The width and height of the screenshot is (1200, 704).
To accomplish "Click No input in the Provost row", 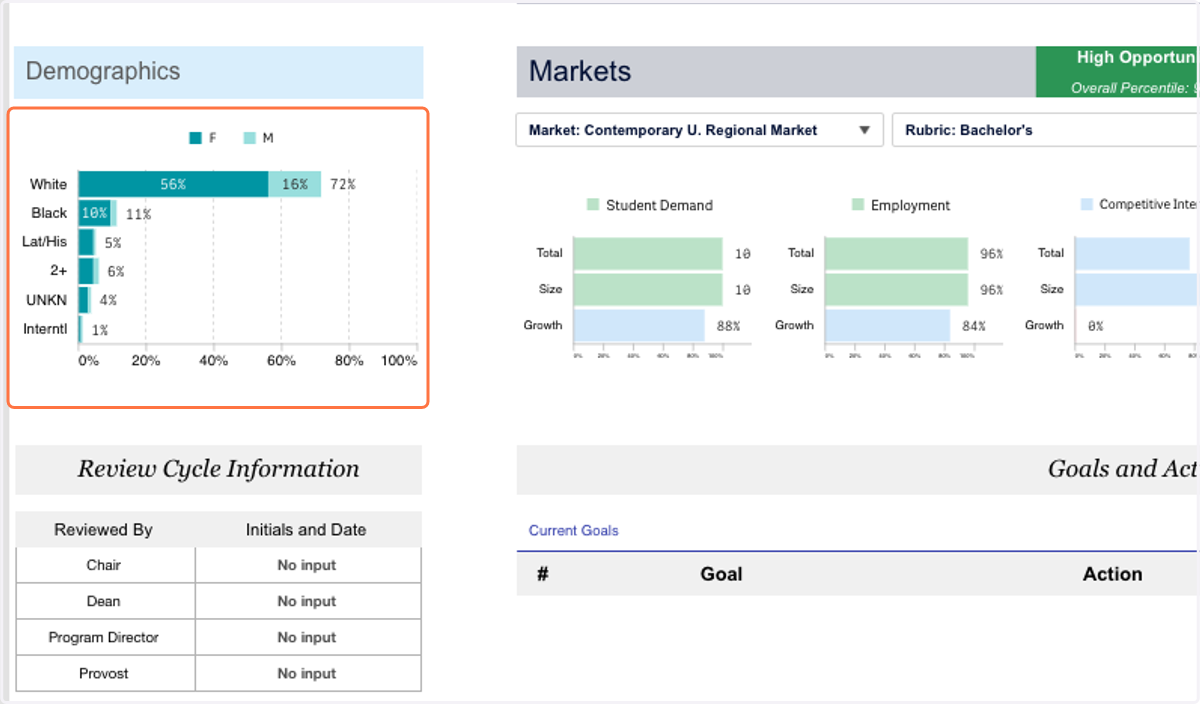I will [x=306, y=673].
